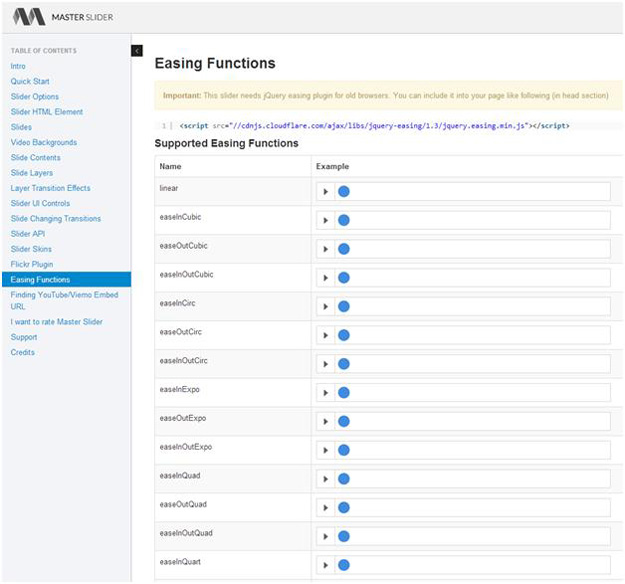Image resolution: width=625 pixels, height=584 pixels.
Task: Click the blue ball in easeInOutCirc row
Action: coord(344,364)
